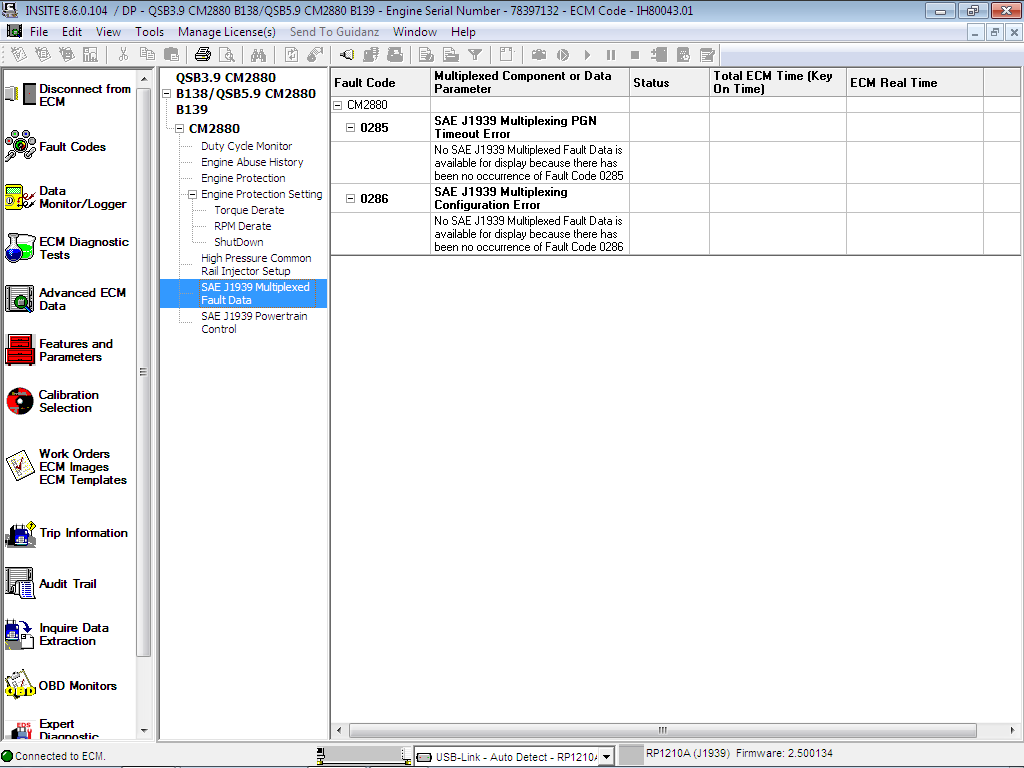Viewport: 1024px width, 768px height.
Task: Select SAE J1939 Powertrain Control in the tree
Action: pyautogui.click(x=253, y=322)
